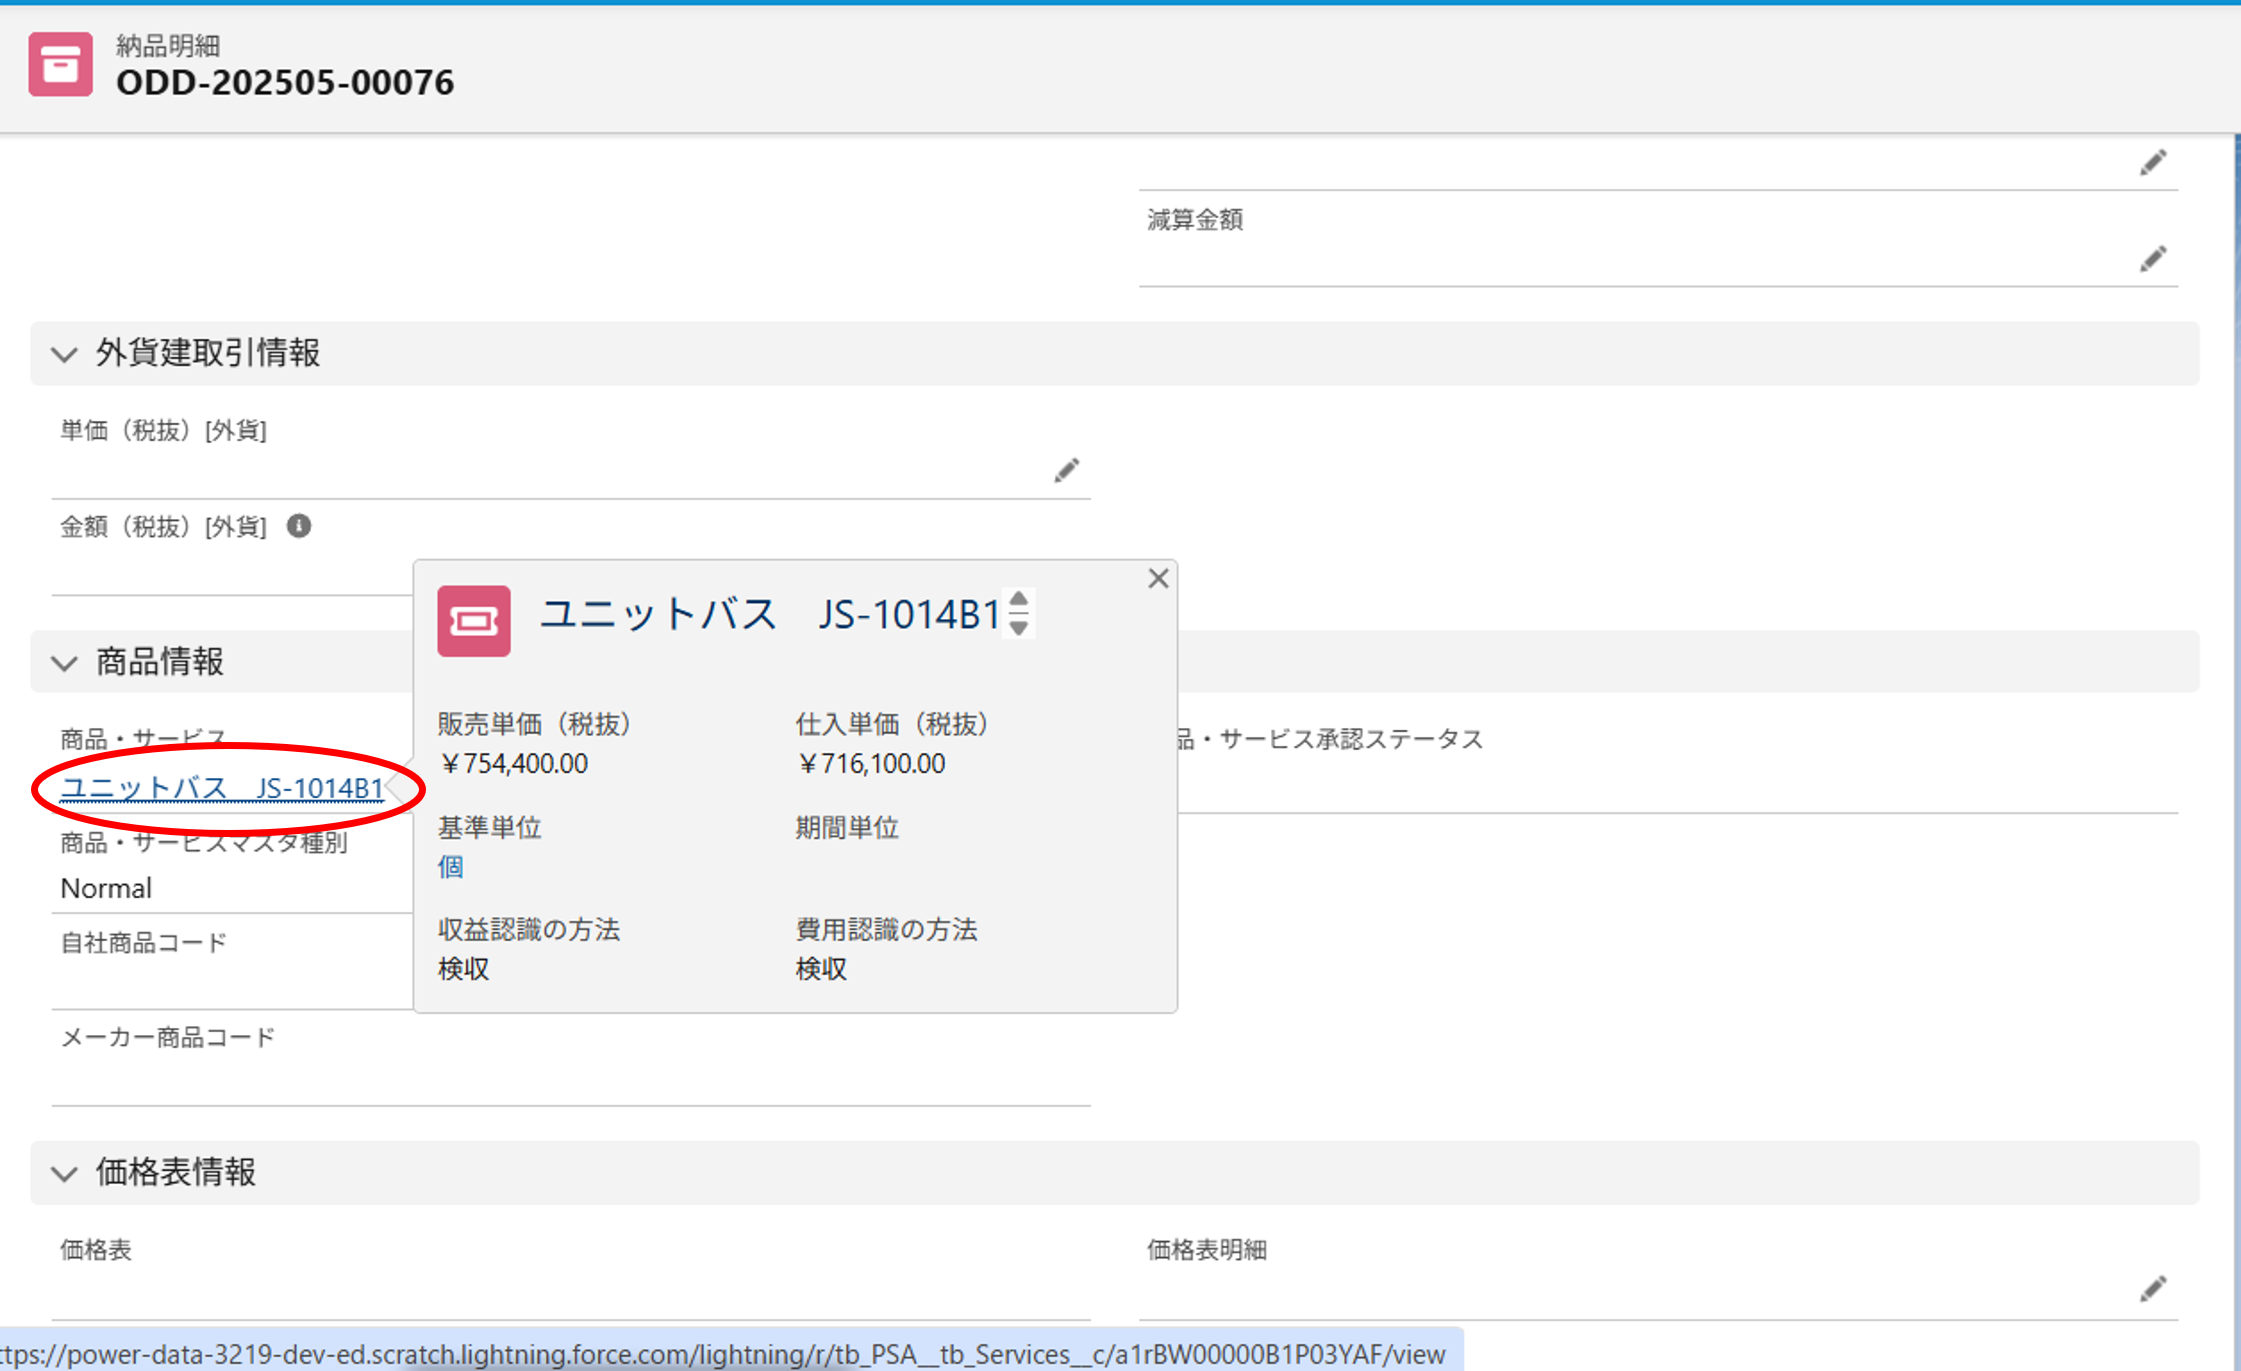Viewport: 2241px width, 1371px height.
Task: Click the down arrow beside popup title
Action: coord(1018,627)
